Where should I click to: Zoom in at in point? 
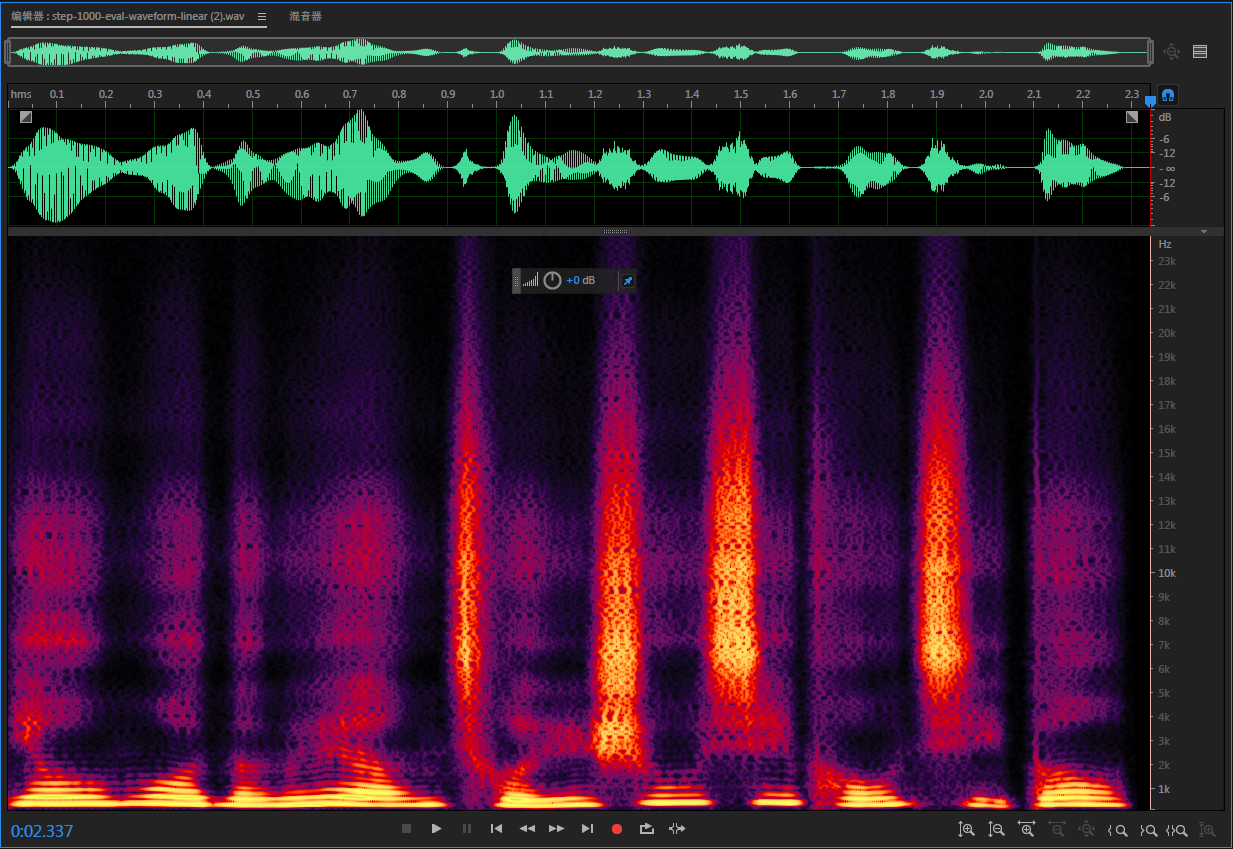(x=1118, y=829)
